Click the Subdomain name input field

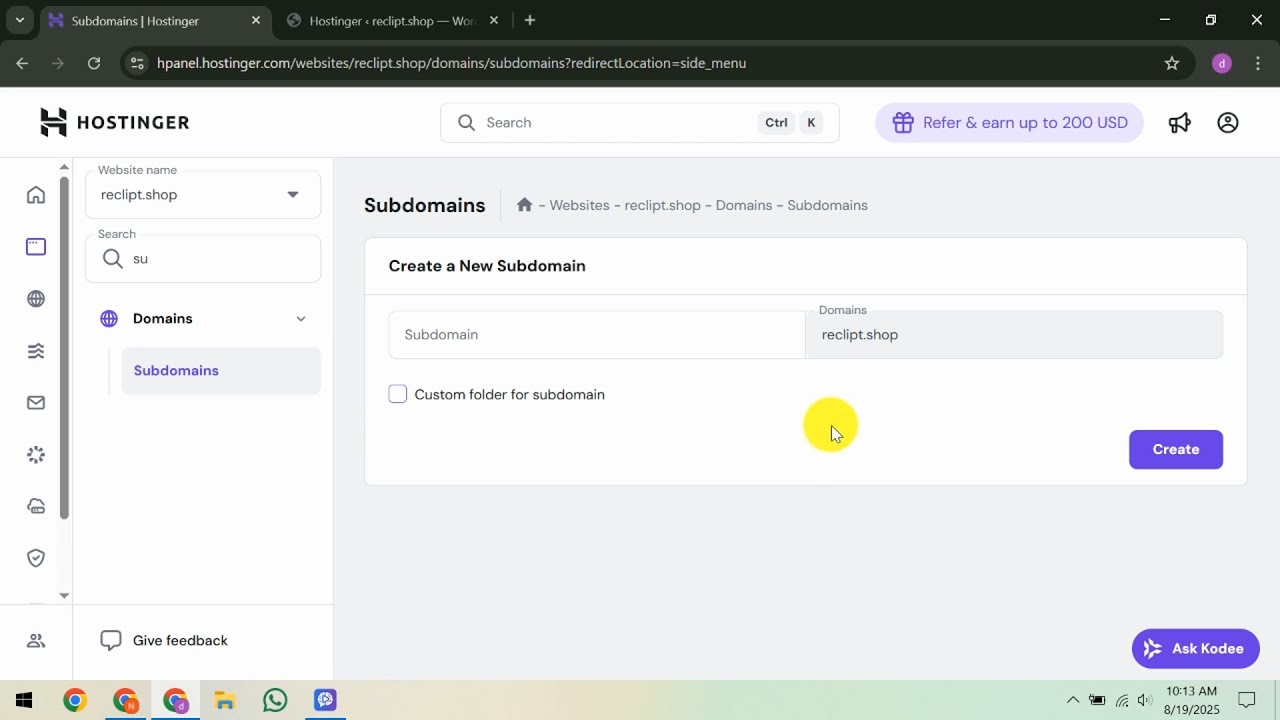pyautogui.click(x=597, y=334)
